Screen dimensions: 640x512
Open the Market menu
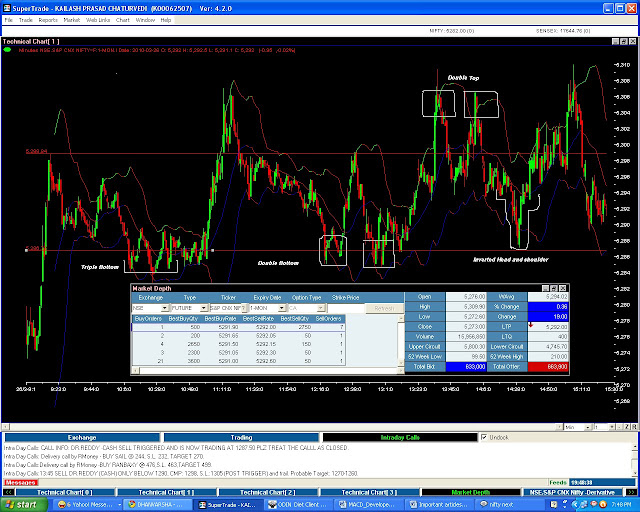coord(71,20)
